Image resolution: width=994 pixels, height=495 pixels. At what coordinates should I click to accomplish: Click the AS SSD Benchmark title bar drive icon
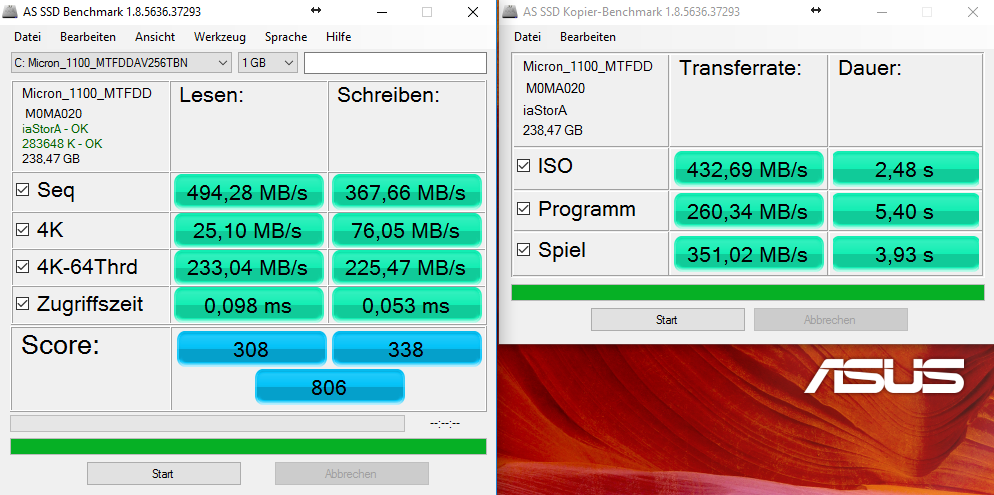[x=10, y=12]
